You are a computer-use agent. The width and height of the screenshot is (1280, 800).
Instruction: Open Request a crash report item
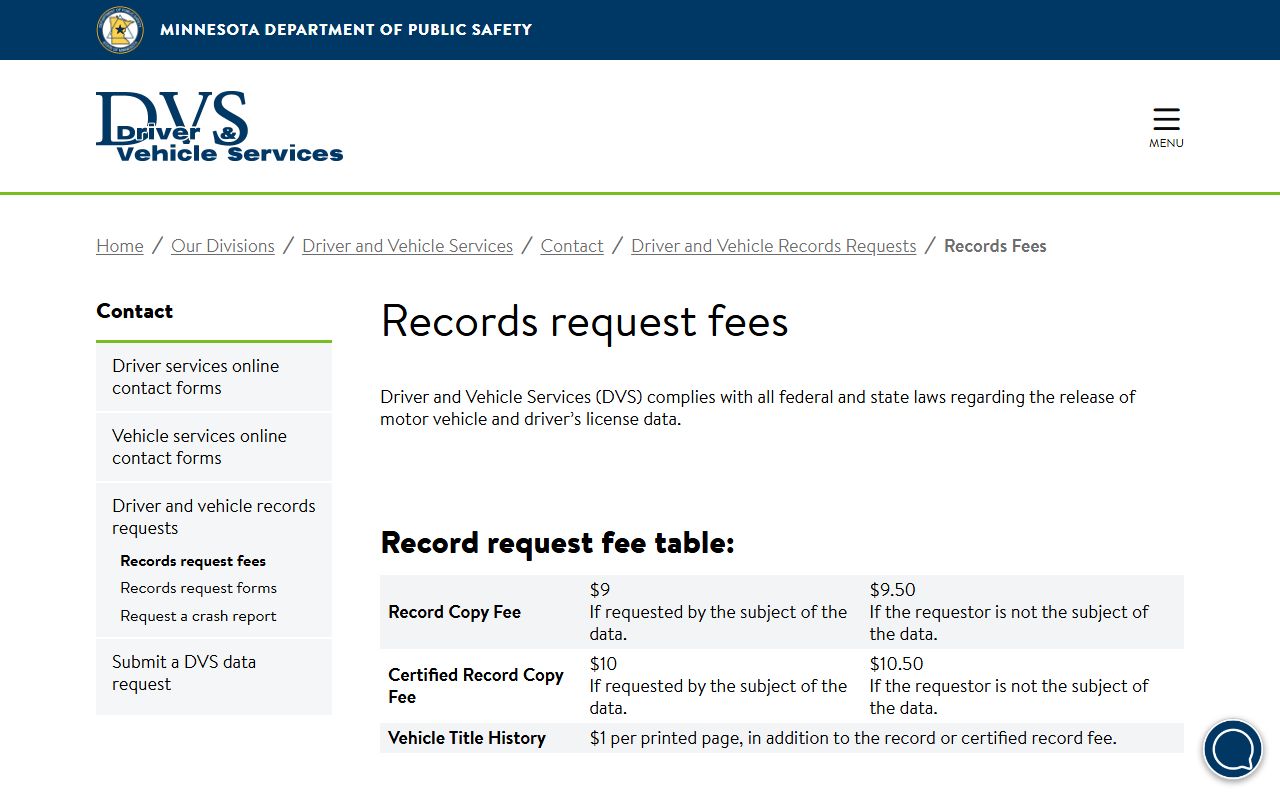point(198,616)
